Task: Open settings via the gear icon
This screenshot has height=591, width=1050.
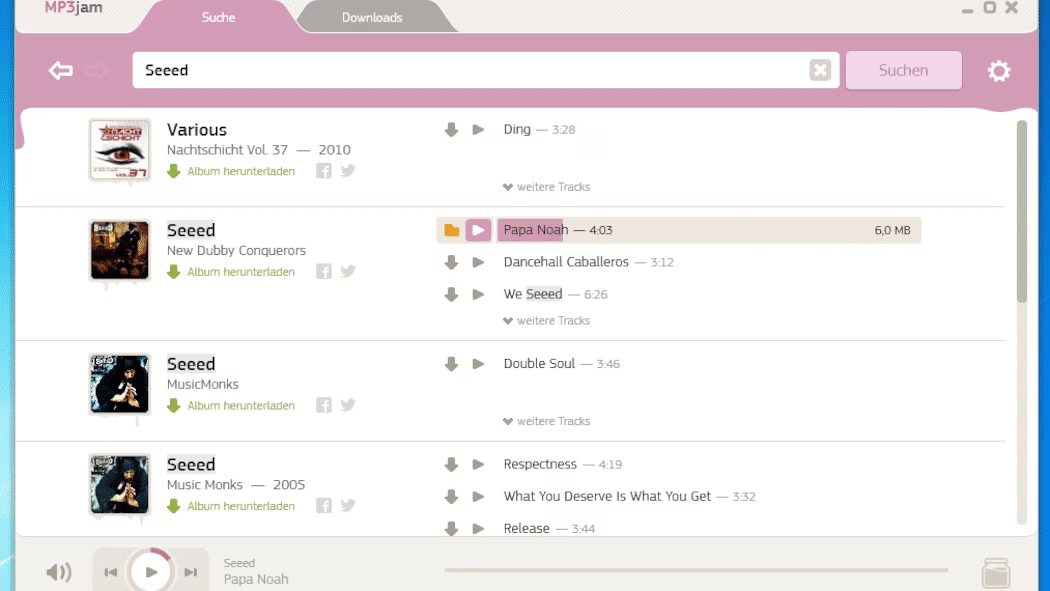Action: click(x=998, y=71)
